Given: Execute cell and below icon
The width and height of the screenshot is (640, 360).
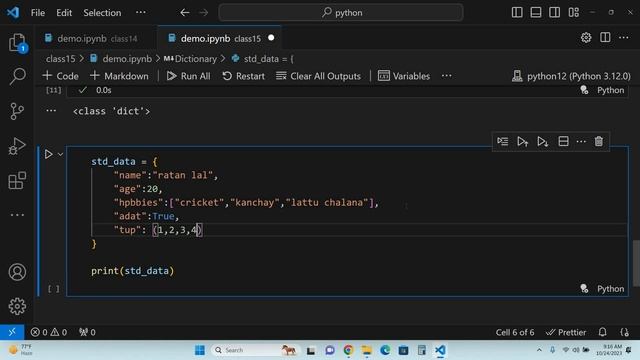Looking at the screenshot, I should coord(542,142).
